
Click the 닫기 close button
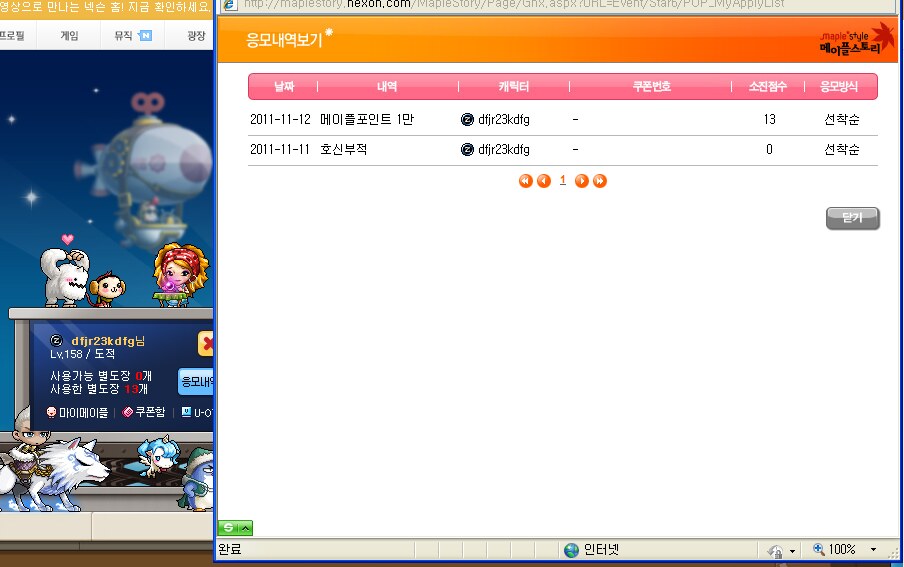tap(853, 219)
